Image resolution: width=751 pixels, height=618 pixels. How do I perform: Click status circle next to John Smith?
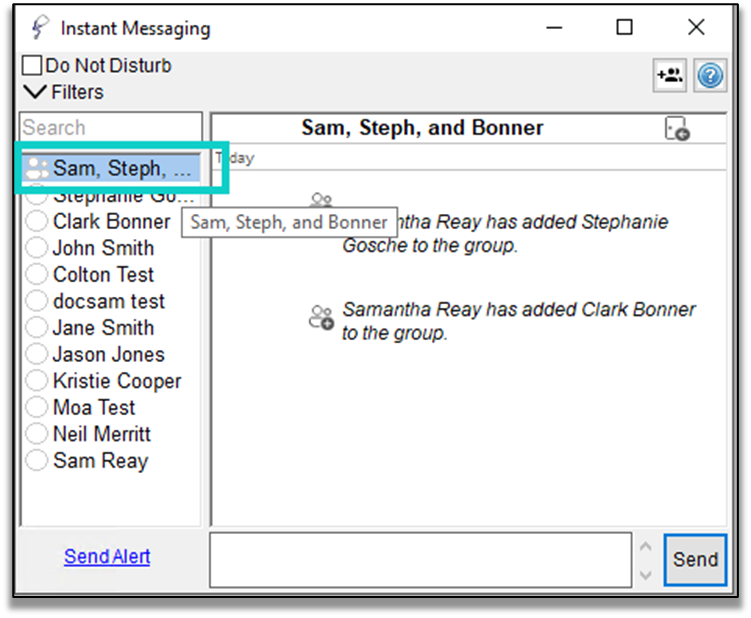point(37,248)
